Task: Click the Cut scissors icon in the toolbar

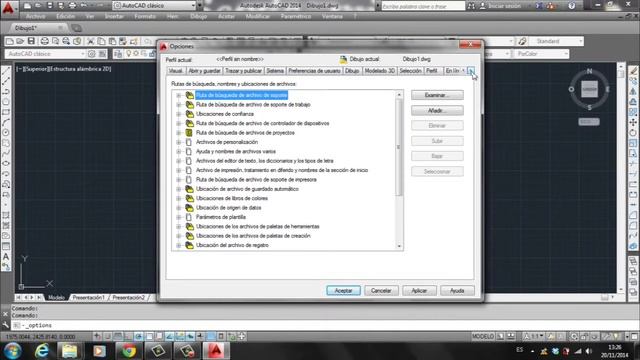Action: tap(91, 41)
